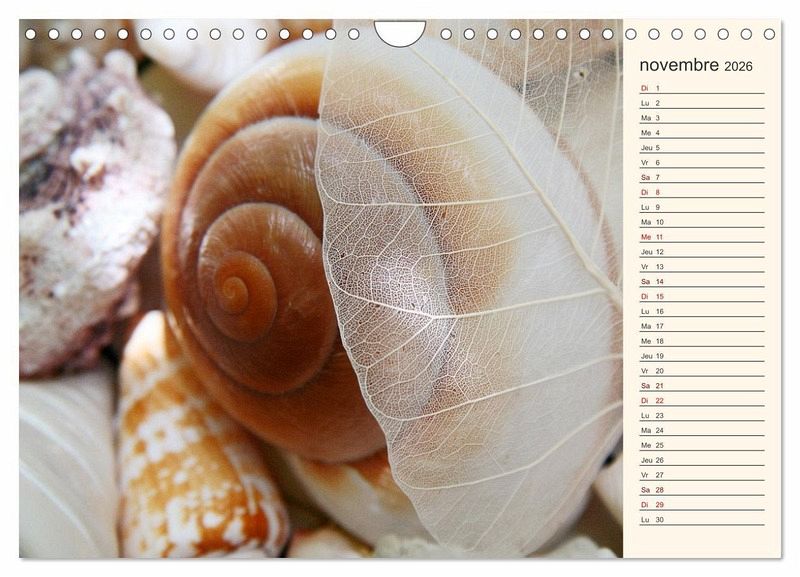Click the semicircular hanging hole at the top
The image size is (800, 577).
(400, 32)
